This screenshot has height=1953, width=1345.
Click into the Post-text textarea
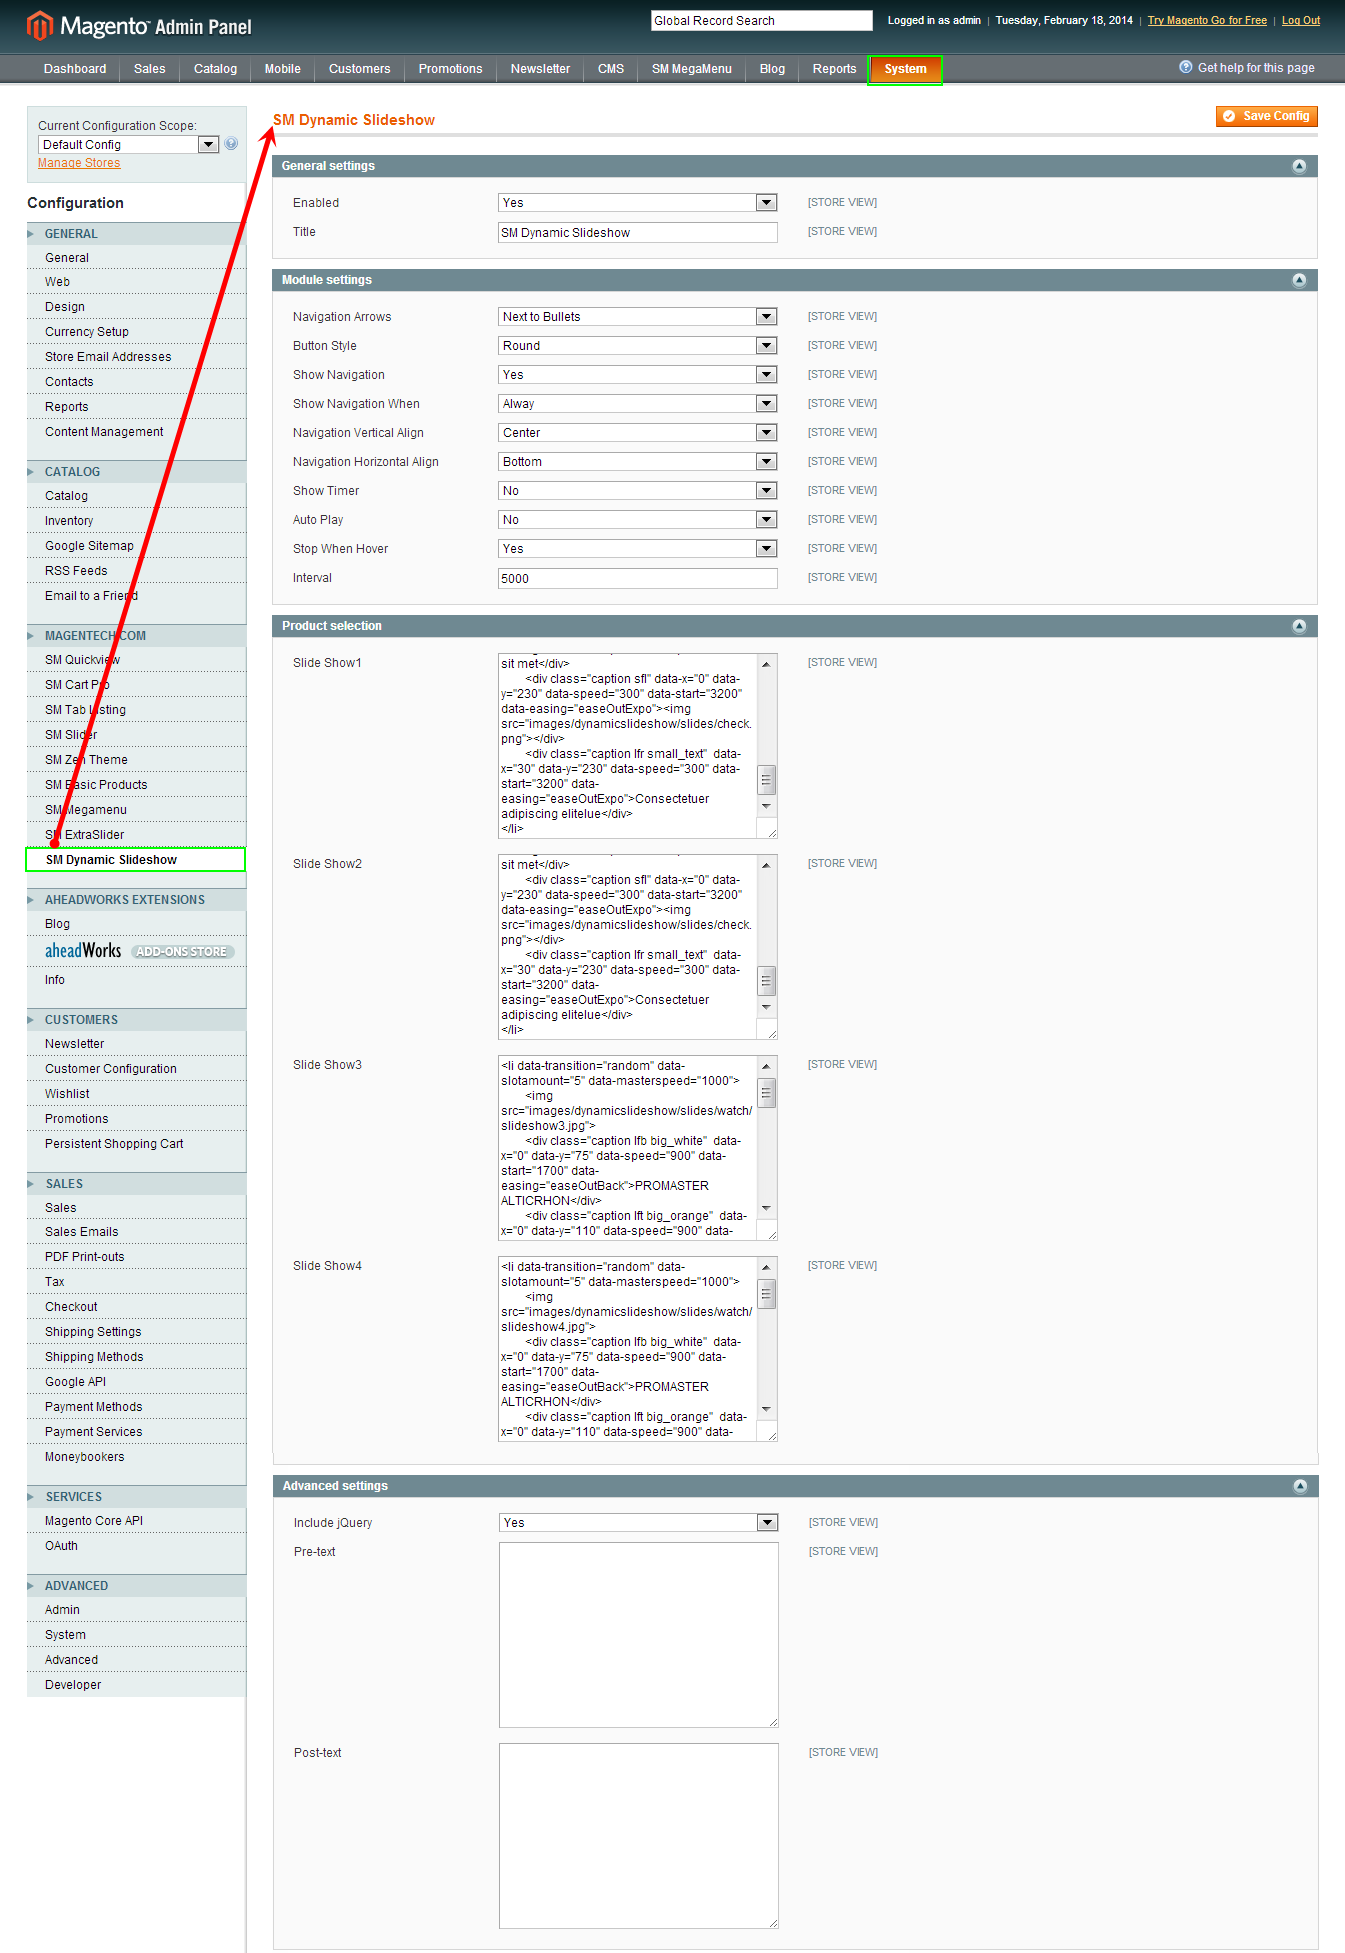pos(639,1836)
